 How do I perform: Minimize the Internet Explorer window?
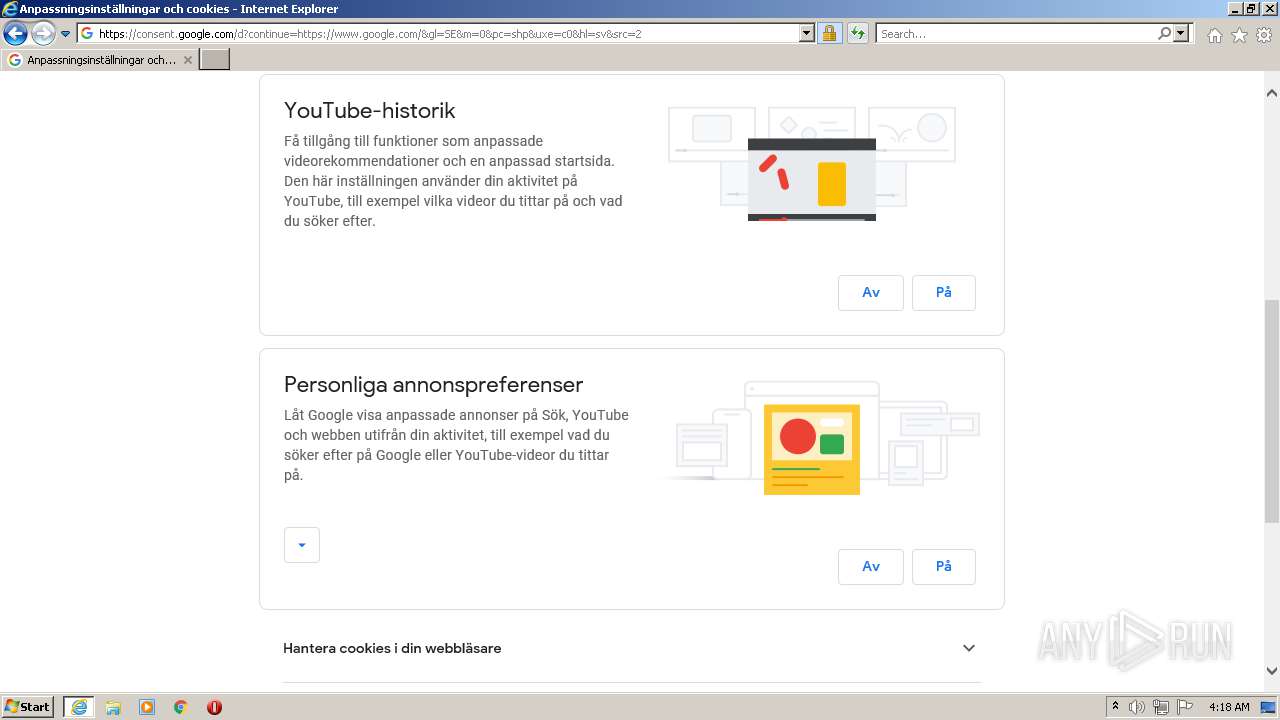click(x=1233, y=9)
